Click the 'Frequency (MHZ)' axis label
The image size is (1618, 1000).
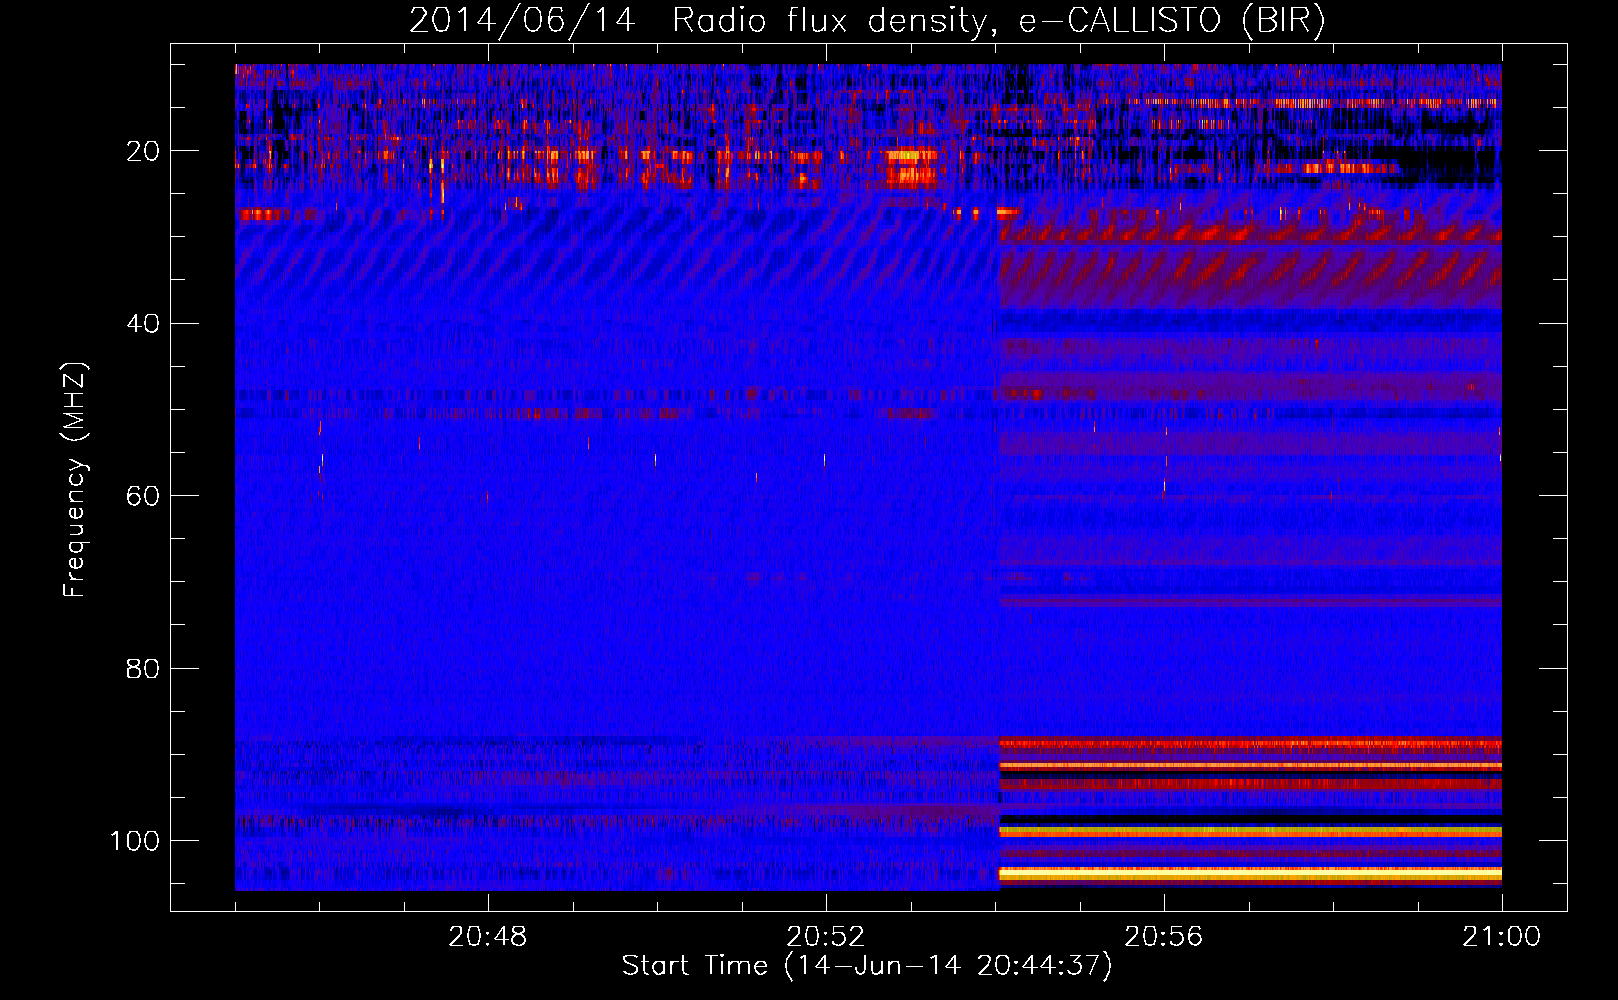75,479
